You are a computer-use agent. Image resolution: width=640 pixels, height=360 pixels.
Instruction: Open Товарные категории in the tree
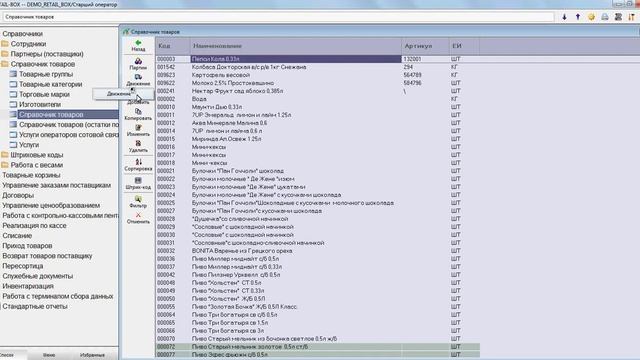tap(51, 84)
